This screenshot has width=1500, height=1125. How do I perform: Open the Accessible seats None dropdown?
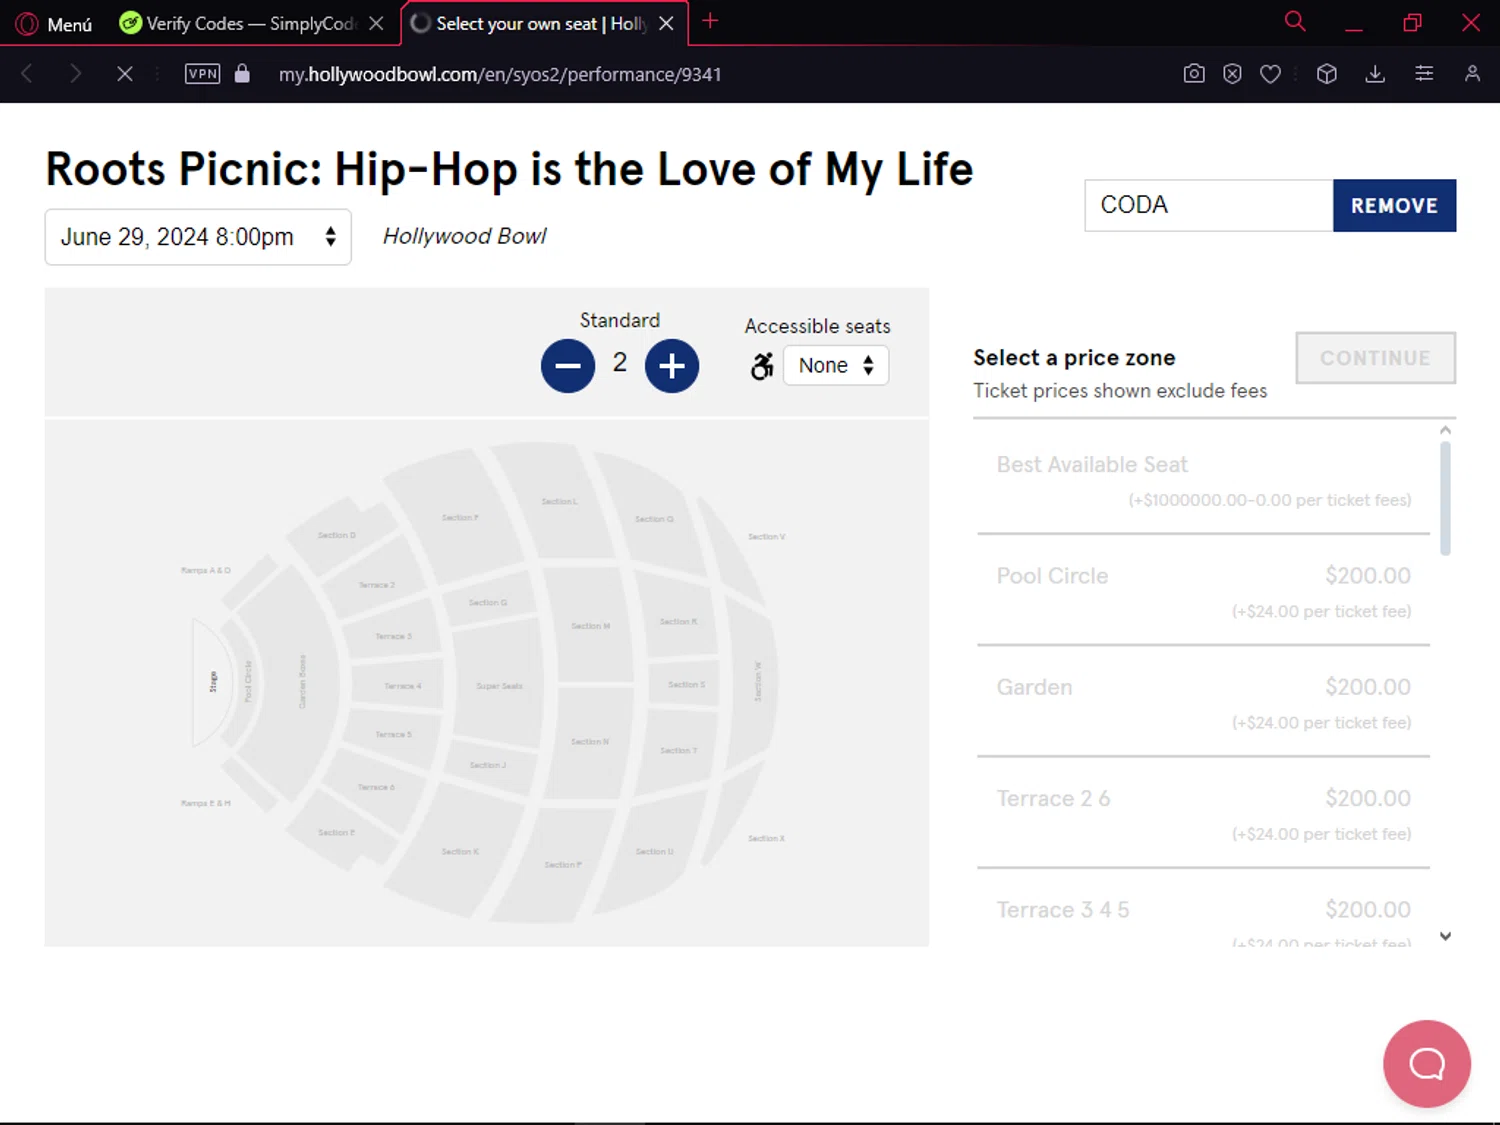tap(836, 365)
